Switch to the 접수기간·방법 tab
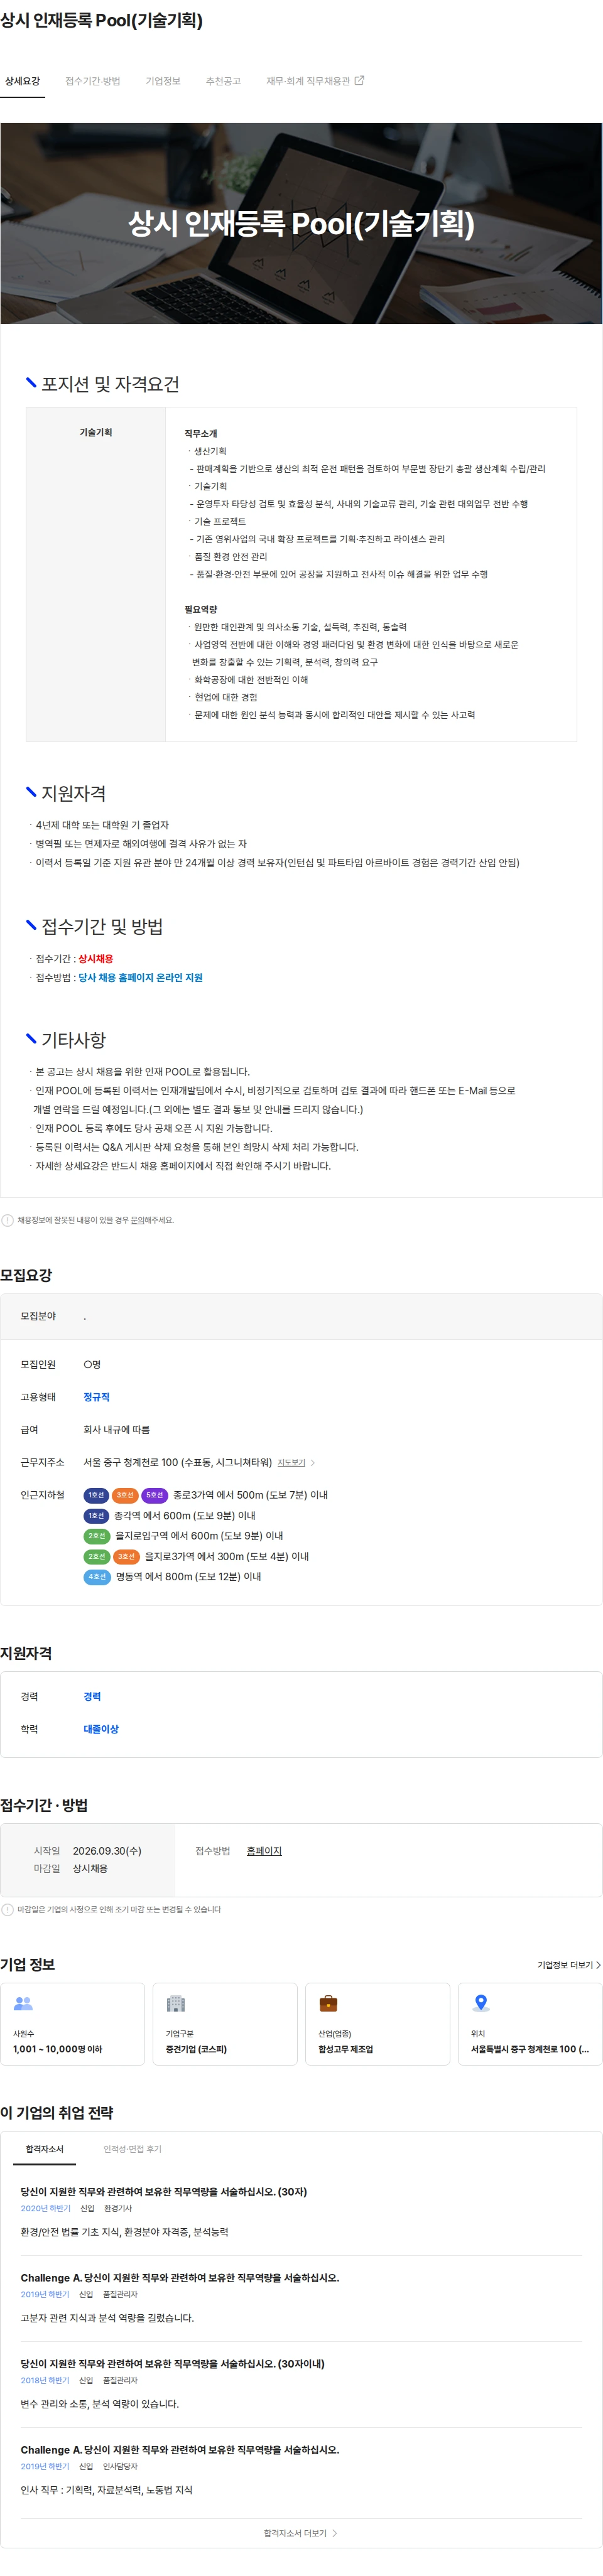The width and height of the screenshot is (603, 2576). 93,81
